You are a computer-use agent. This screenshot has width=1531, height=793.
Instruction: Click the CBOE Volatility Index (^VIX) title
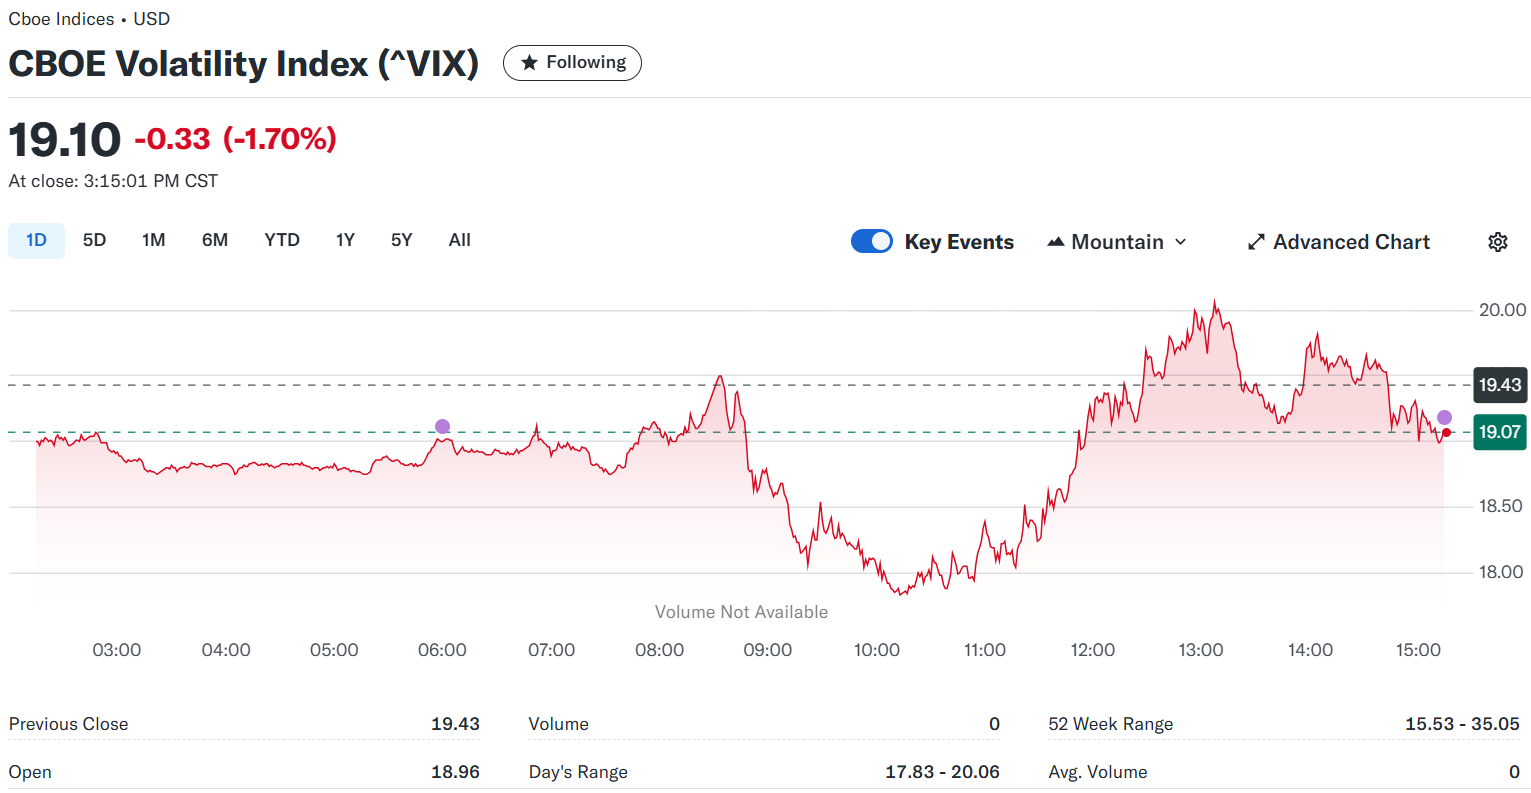click(244, 64)
